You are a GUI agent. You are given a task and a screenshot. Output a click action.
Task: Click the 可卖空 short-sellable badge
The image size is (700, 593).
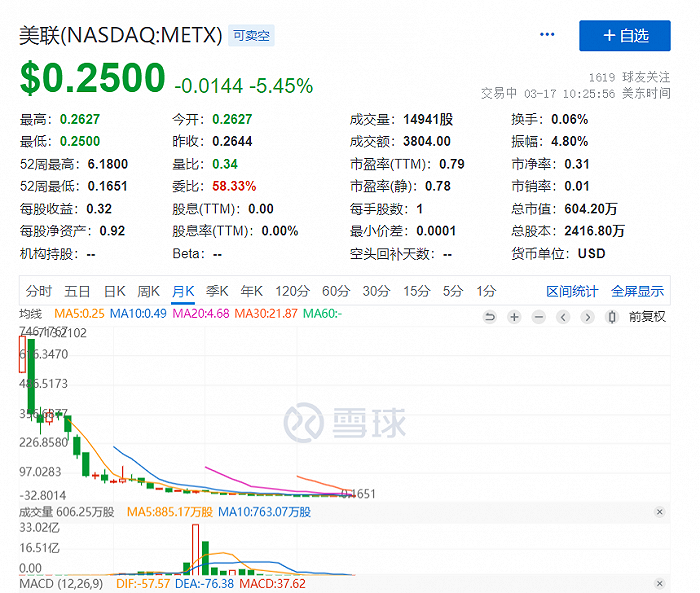251,35
